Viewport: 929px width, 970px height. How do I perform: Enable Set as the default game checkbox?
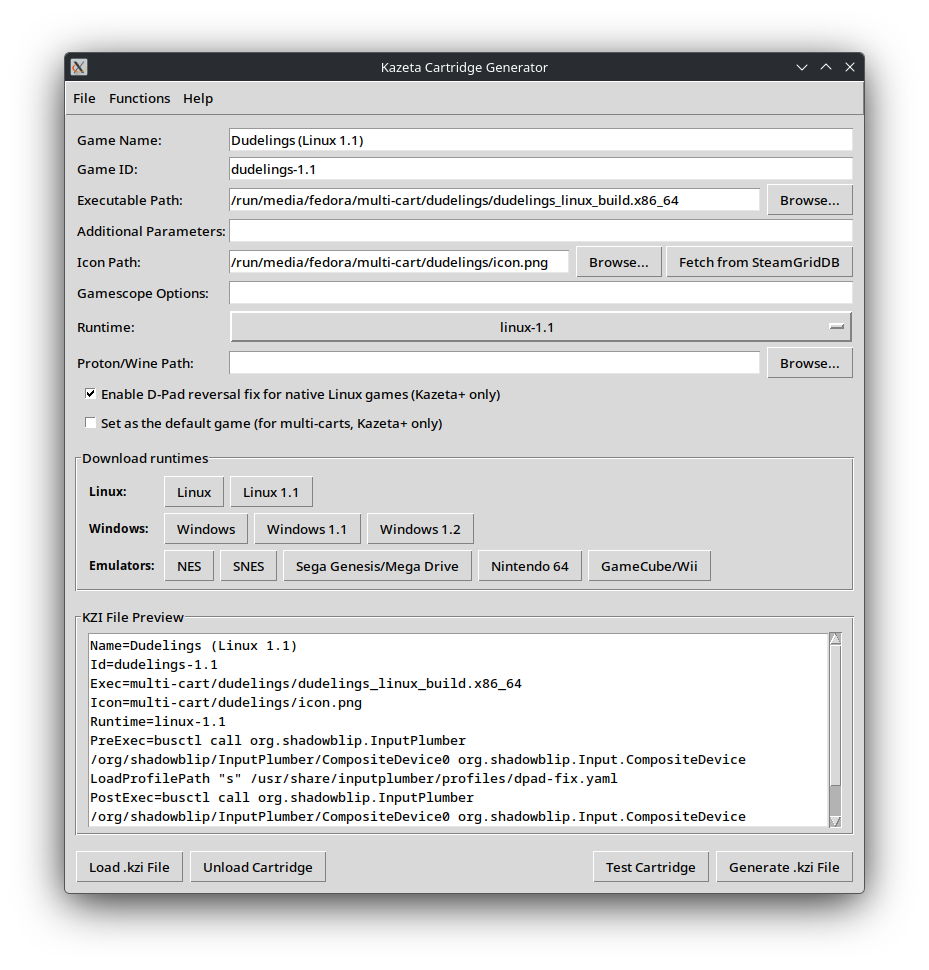click(x=91, y=423)
